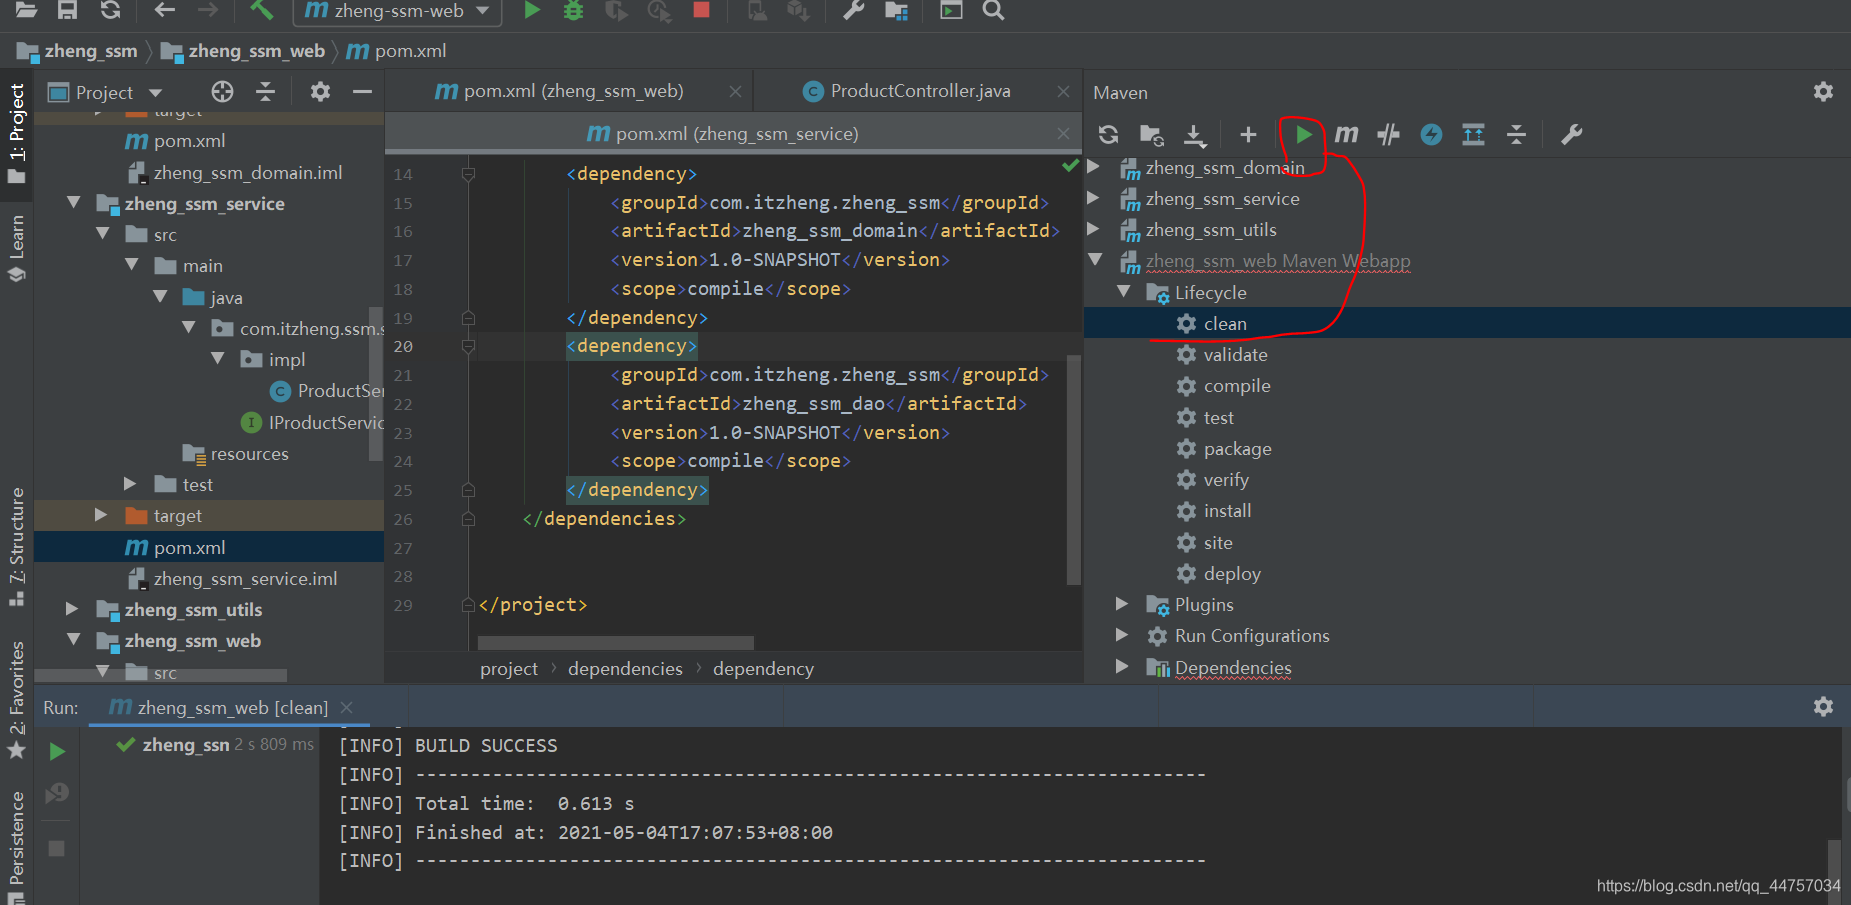Viewport: 1851px width, 905px height.
Task: Open Search Everywhere magnifier
Action: point(993,10)
